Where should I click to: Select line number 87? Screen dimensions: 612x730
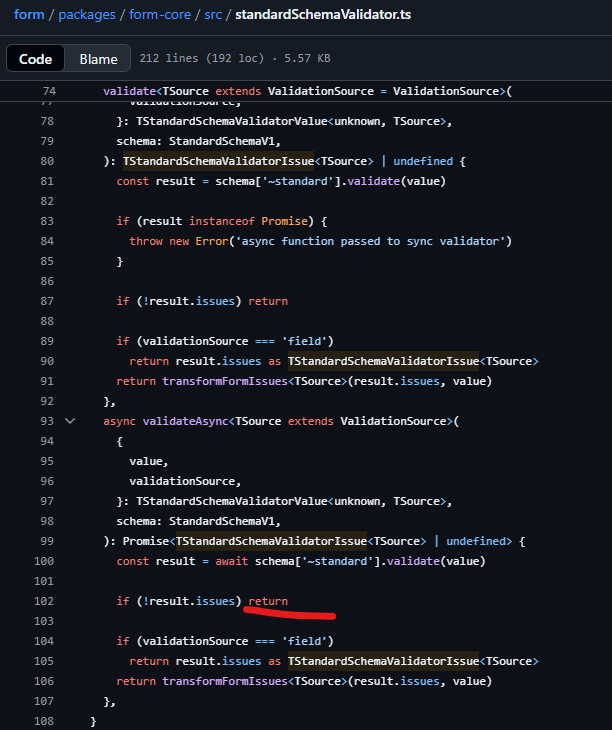tap(47, 301)
